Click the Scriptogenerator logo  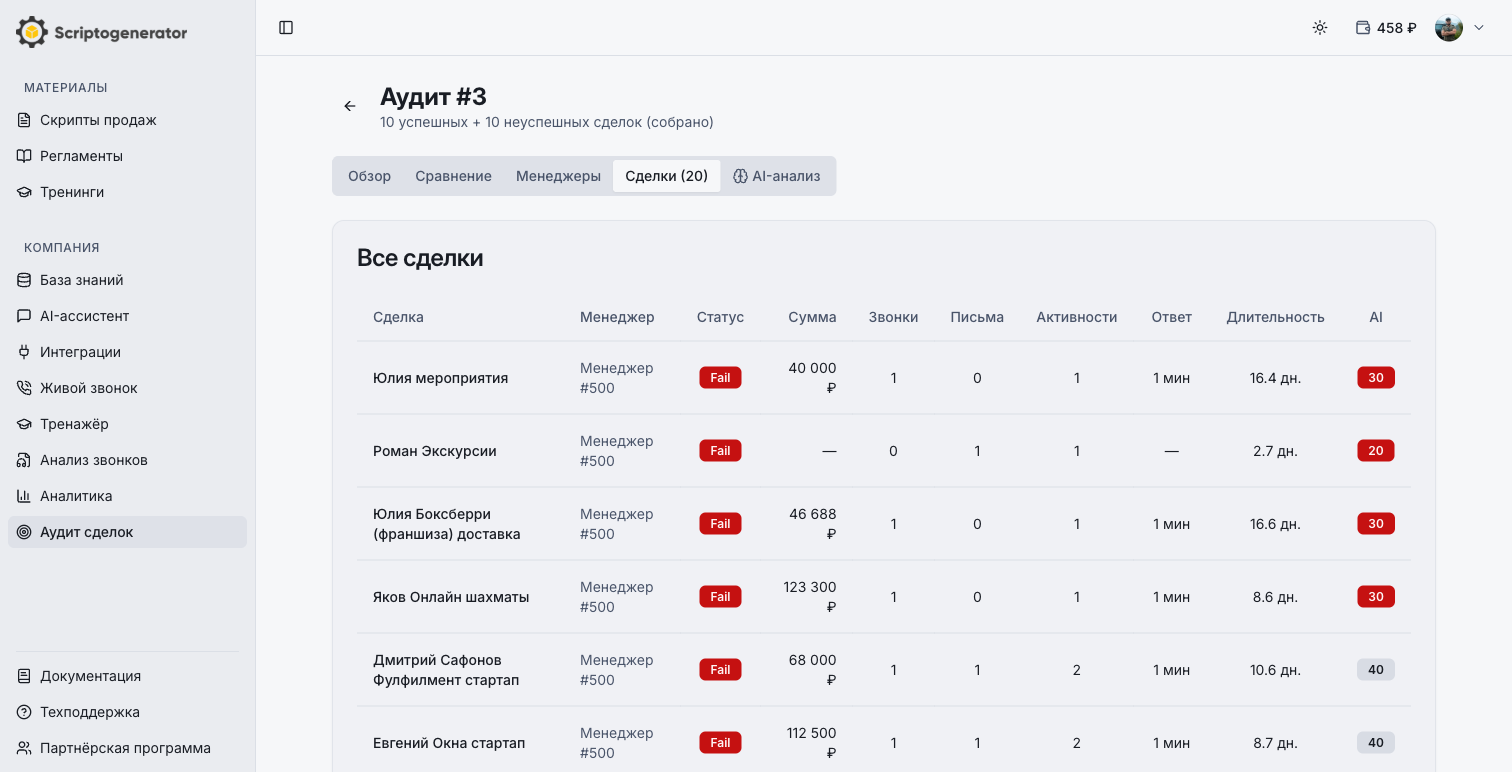[102, 32]
